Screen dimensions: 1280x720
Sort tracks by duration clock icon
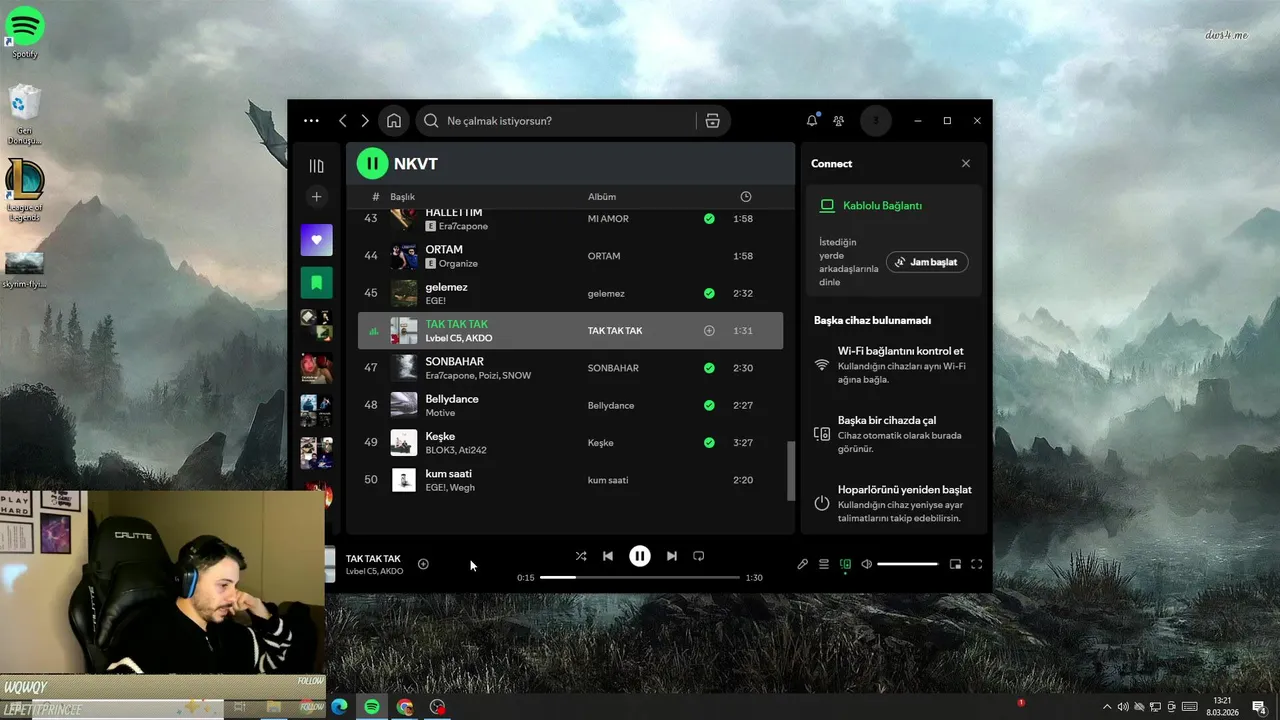[745, 197]
